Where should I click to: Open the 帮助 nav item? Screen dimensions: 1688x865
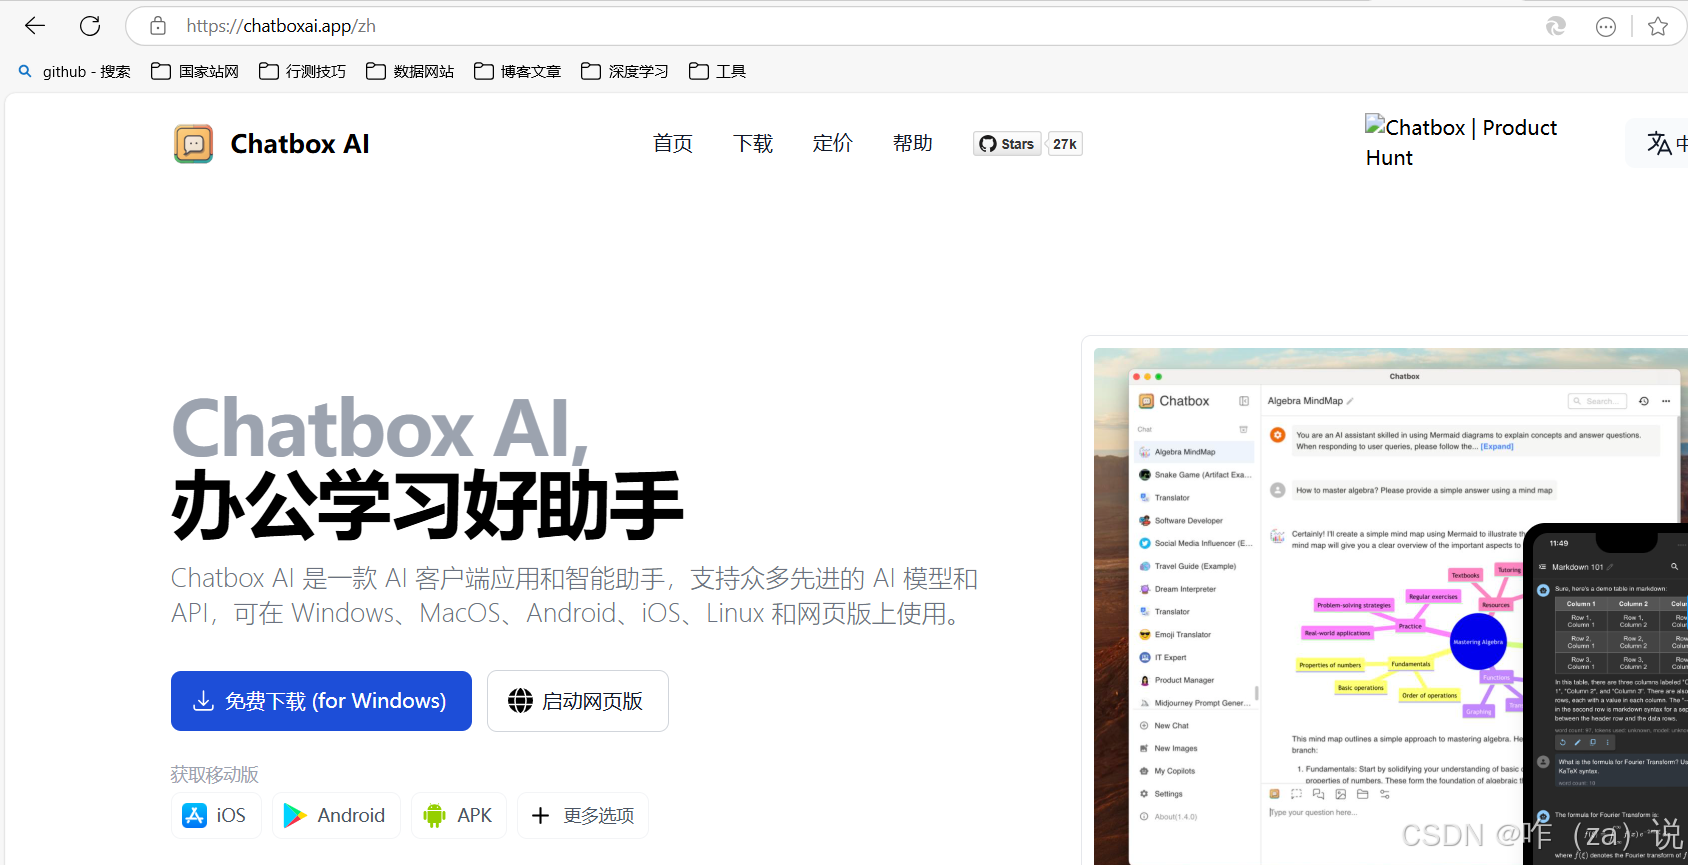pyautogui.click(x=913, y=143)
